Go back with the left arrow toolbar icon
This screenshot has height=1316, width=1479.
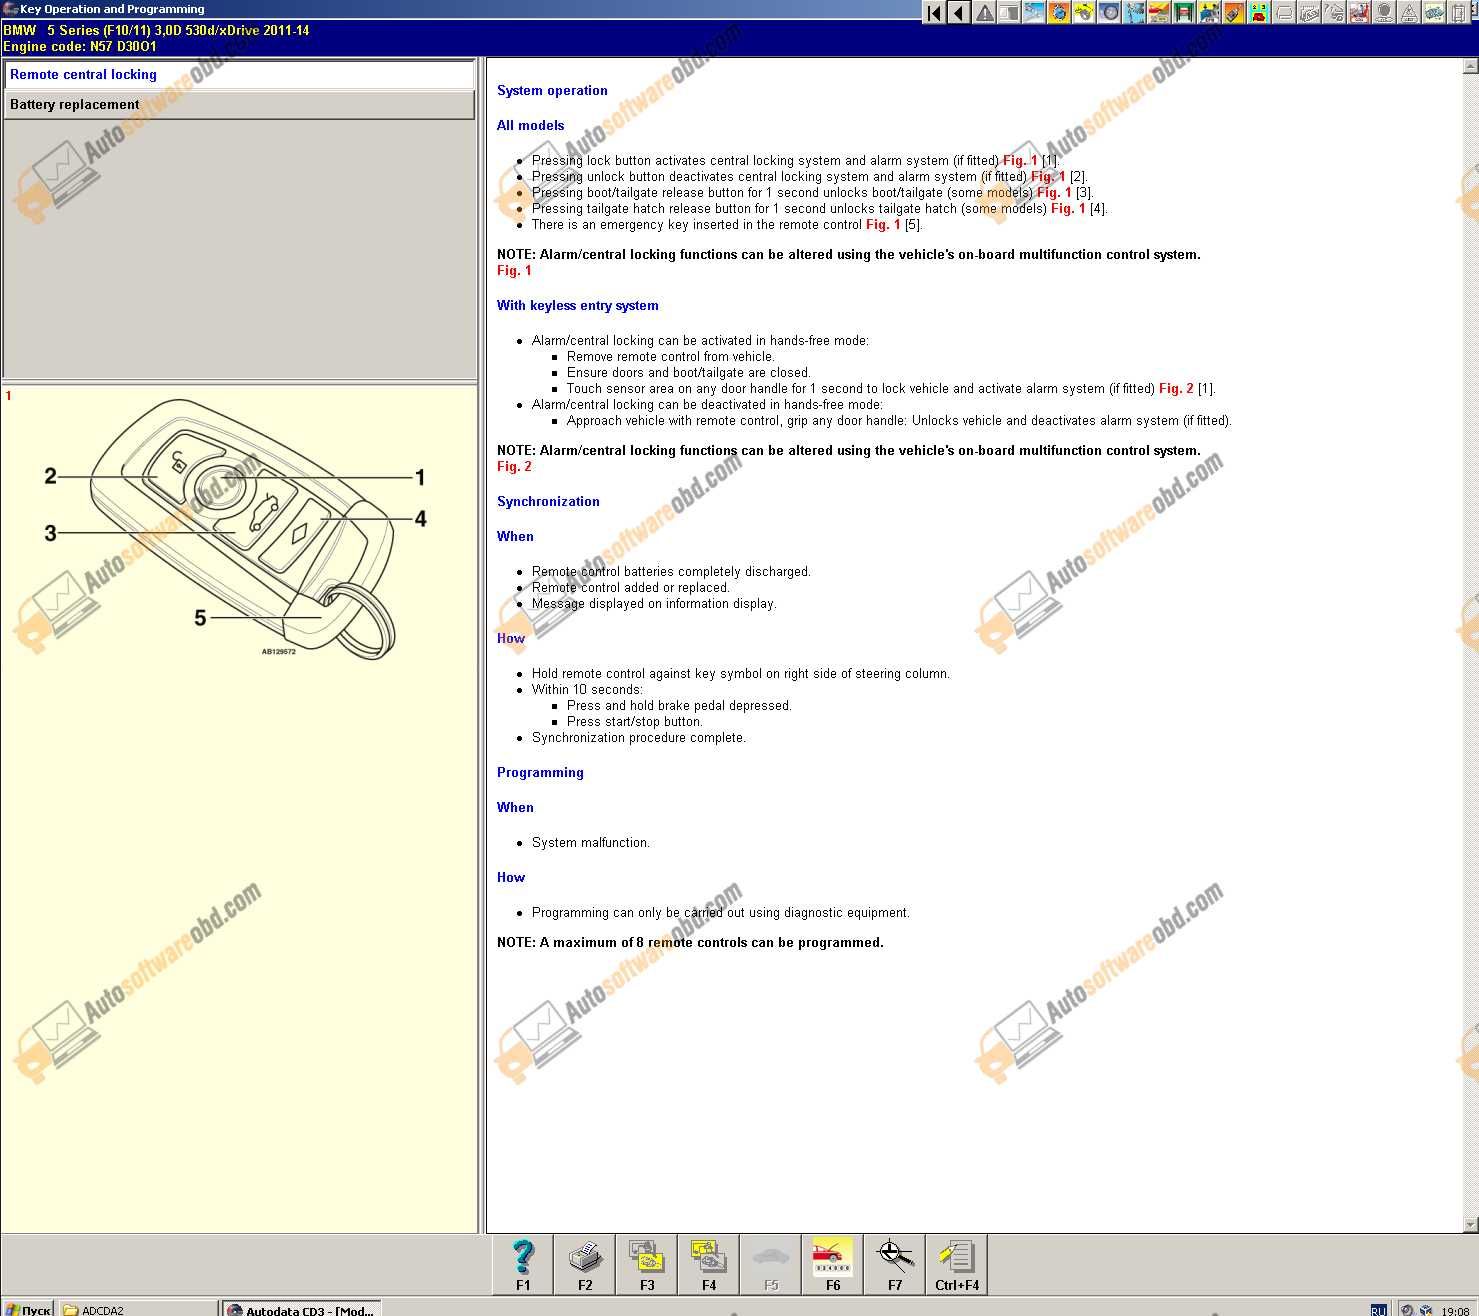[958, 12]
